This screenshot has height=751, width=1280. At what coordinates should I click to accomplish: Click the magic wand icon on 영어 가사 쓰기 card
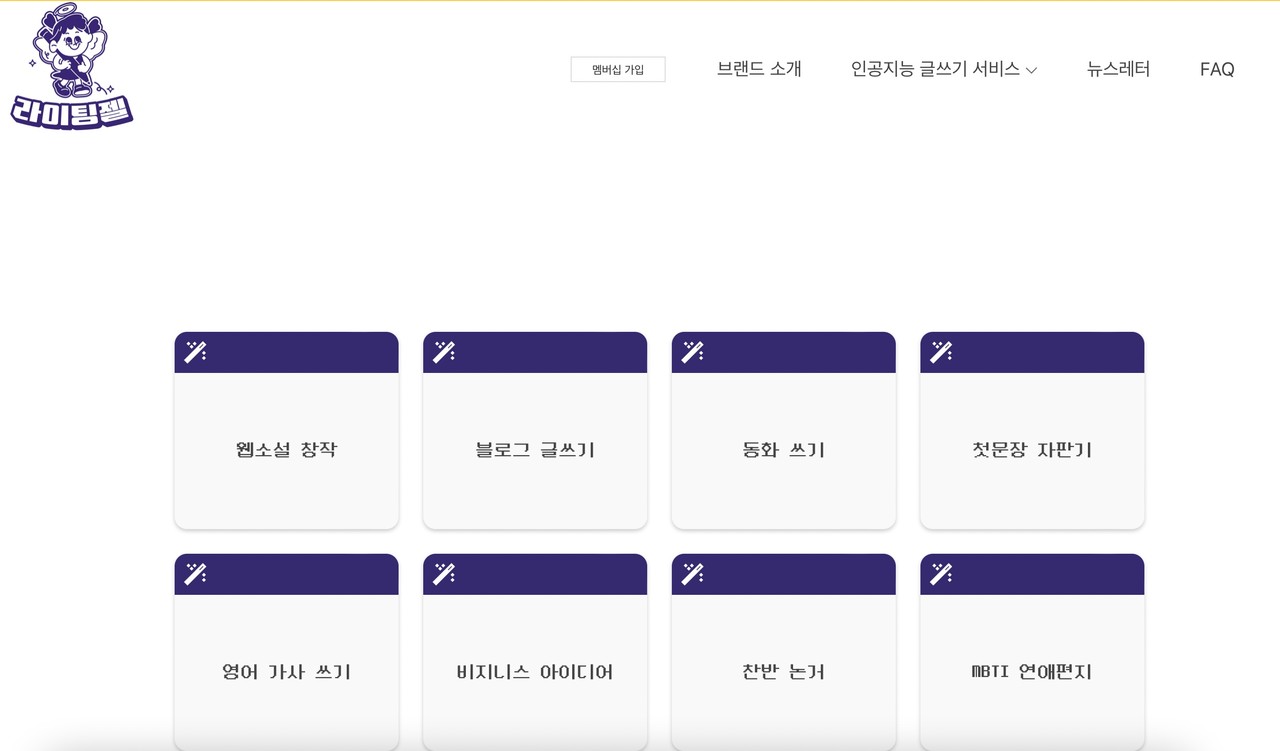[x=195, y=574]
